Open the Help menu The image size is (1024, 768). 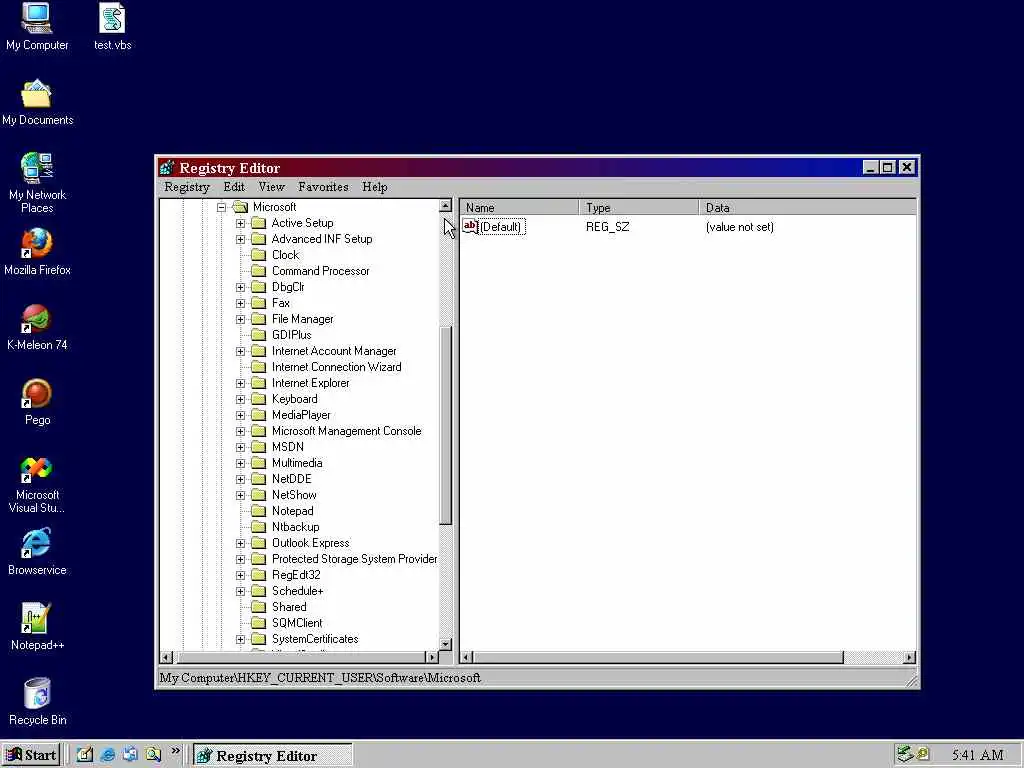375,187
